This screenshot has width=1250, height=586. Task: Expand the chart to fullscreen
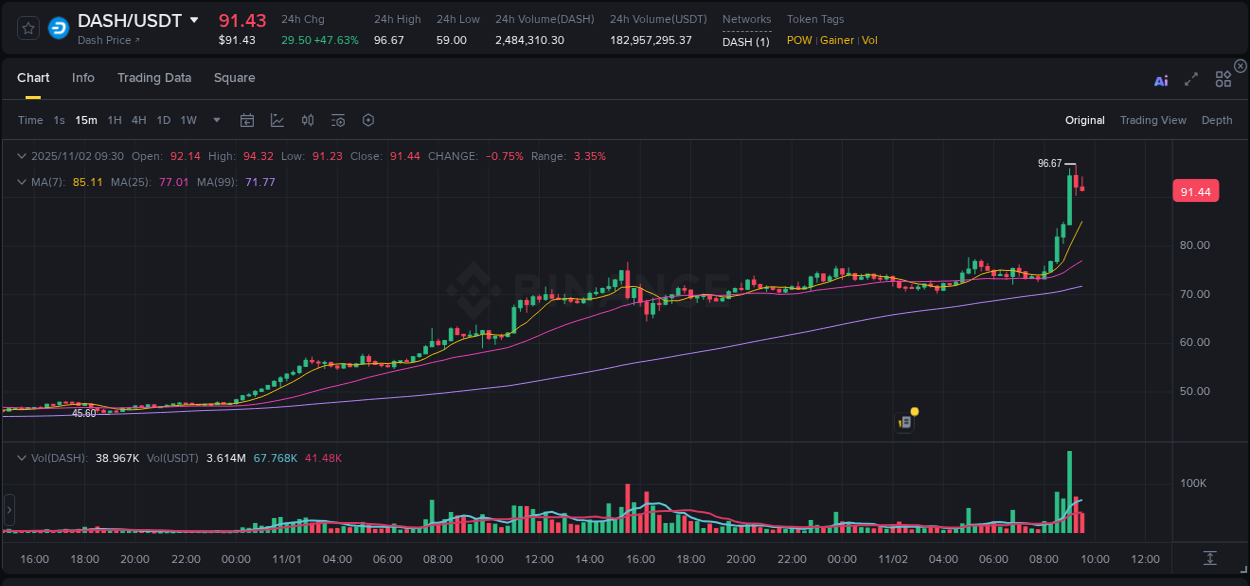coord(1191,78)
